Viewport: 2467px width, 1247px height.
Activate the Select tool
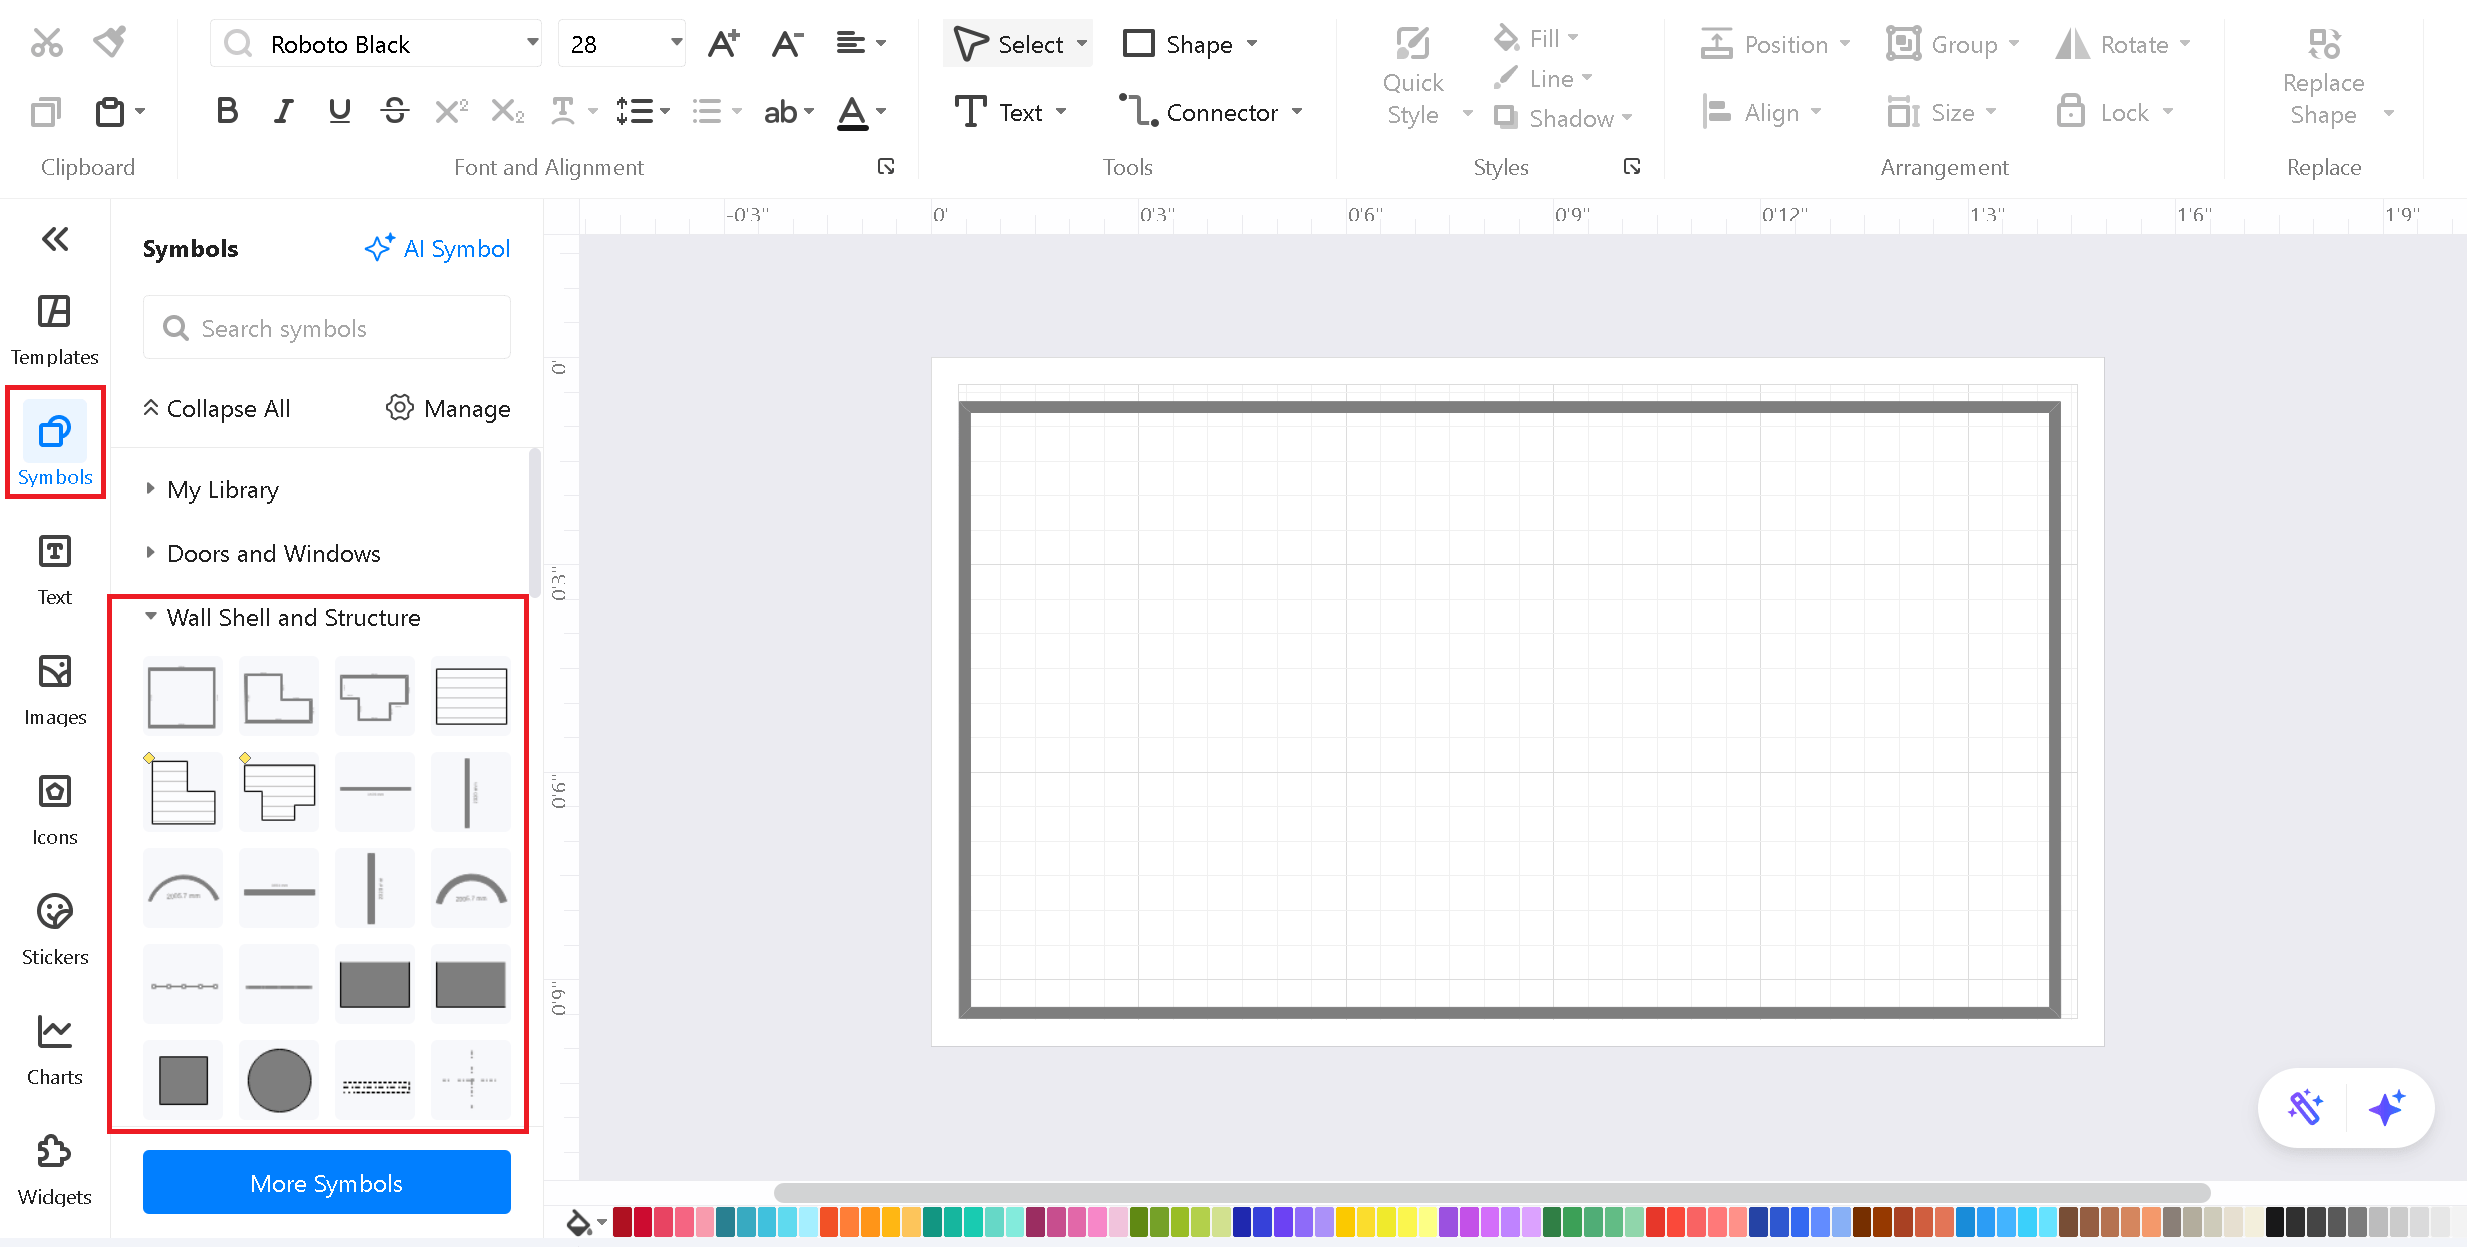(x=1018, y=44)
